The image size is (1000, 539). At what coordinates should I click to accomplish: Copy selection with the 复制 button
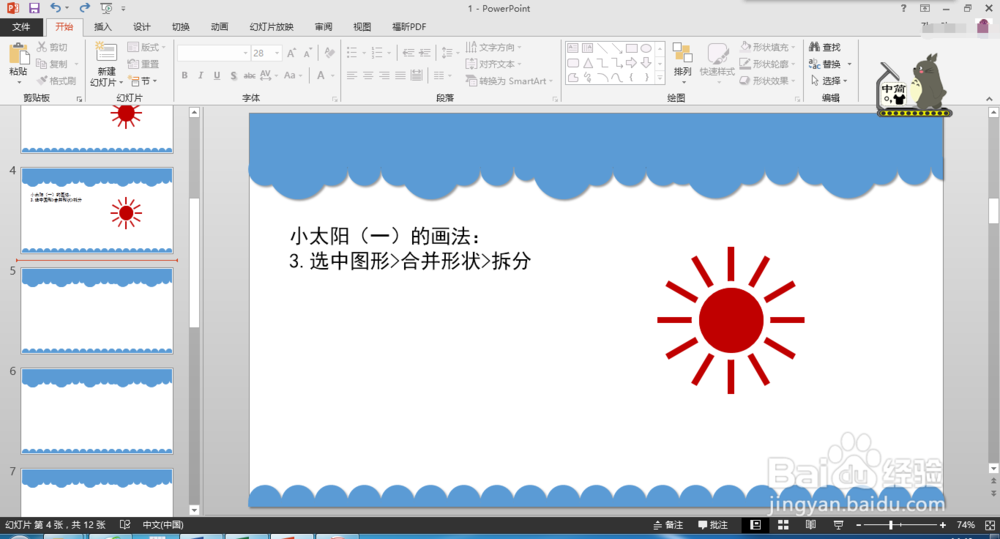(52, 64)
